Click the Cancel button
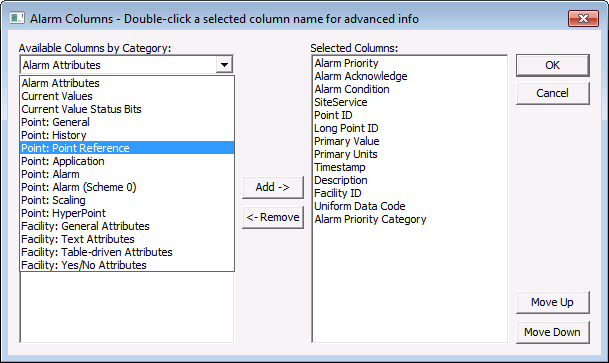Viewport: 609px width, 363px height. pyautogui.click(x=552, y=93)
